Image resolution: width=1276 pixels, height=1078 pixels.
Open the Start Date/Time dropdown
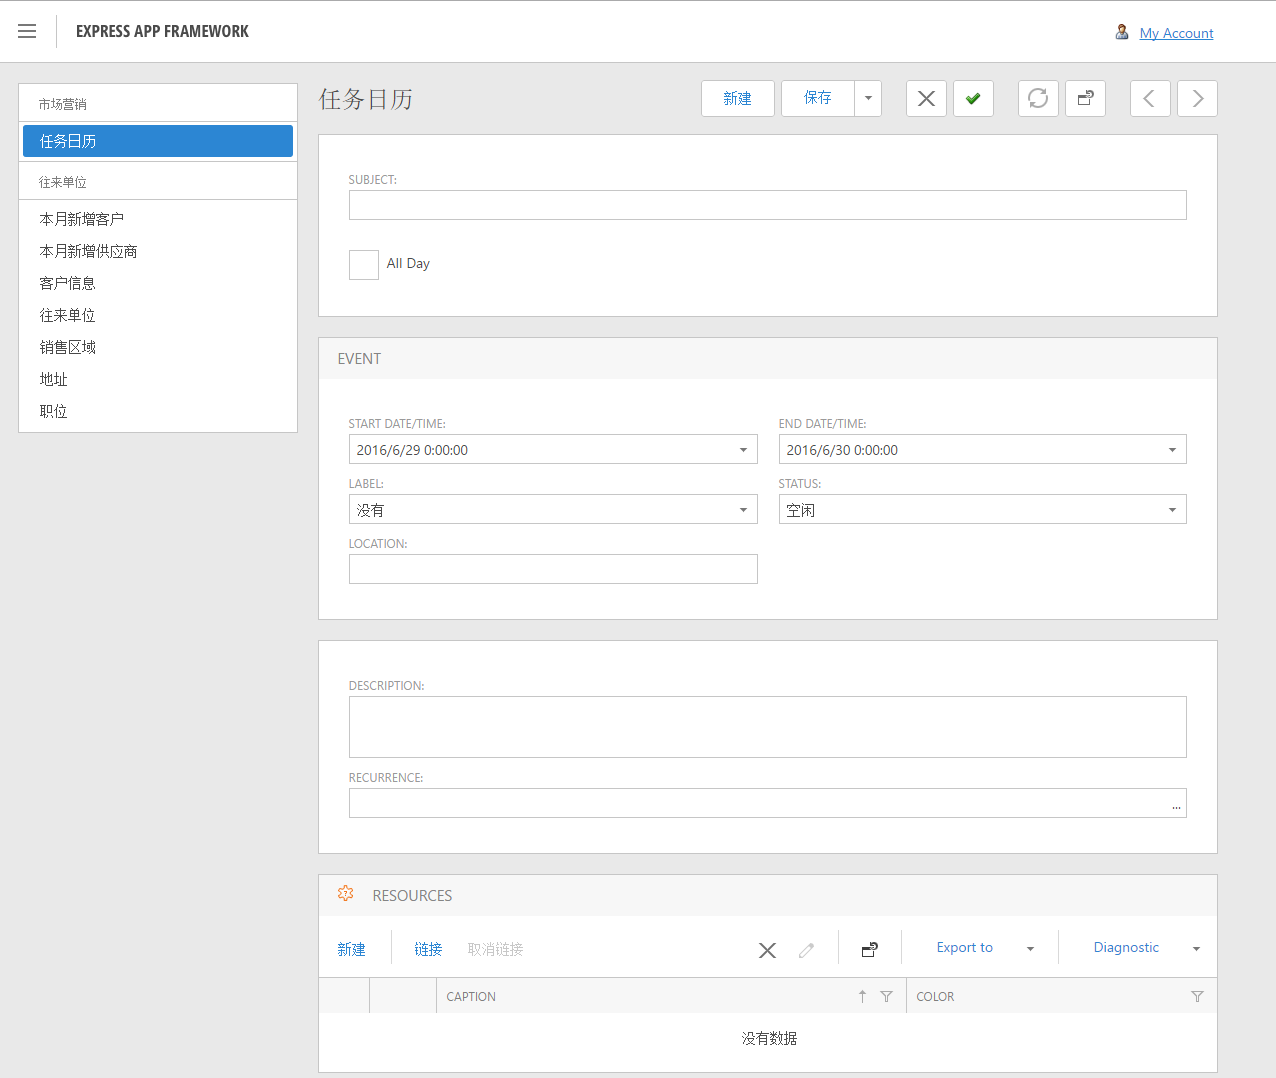tap(743, 450)
